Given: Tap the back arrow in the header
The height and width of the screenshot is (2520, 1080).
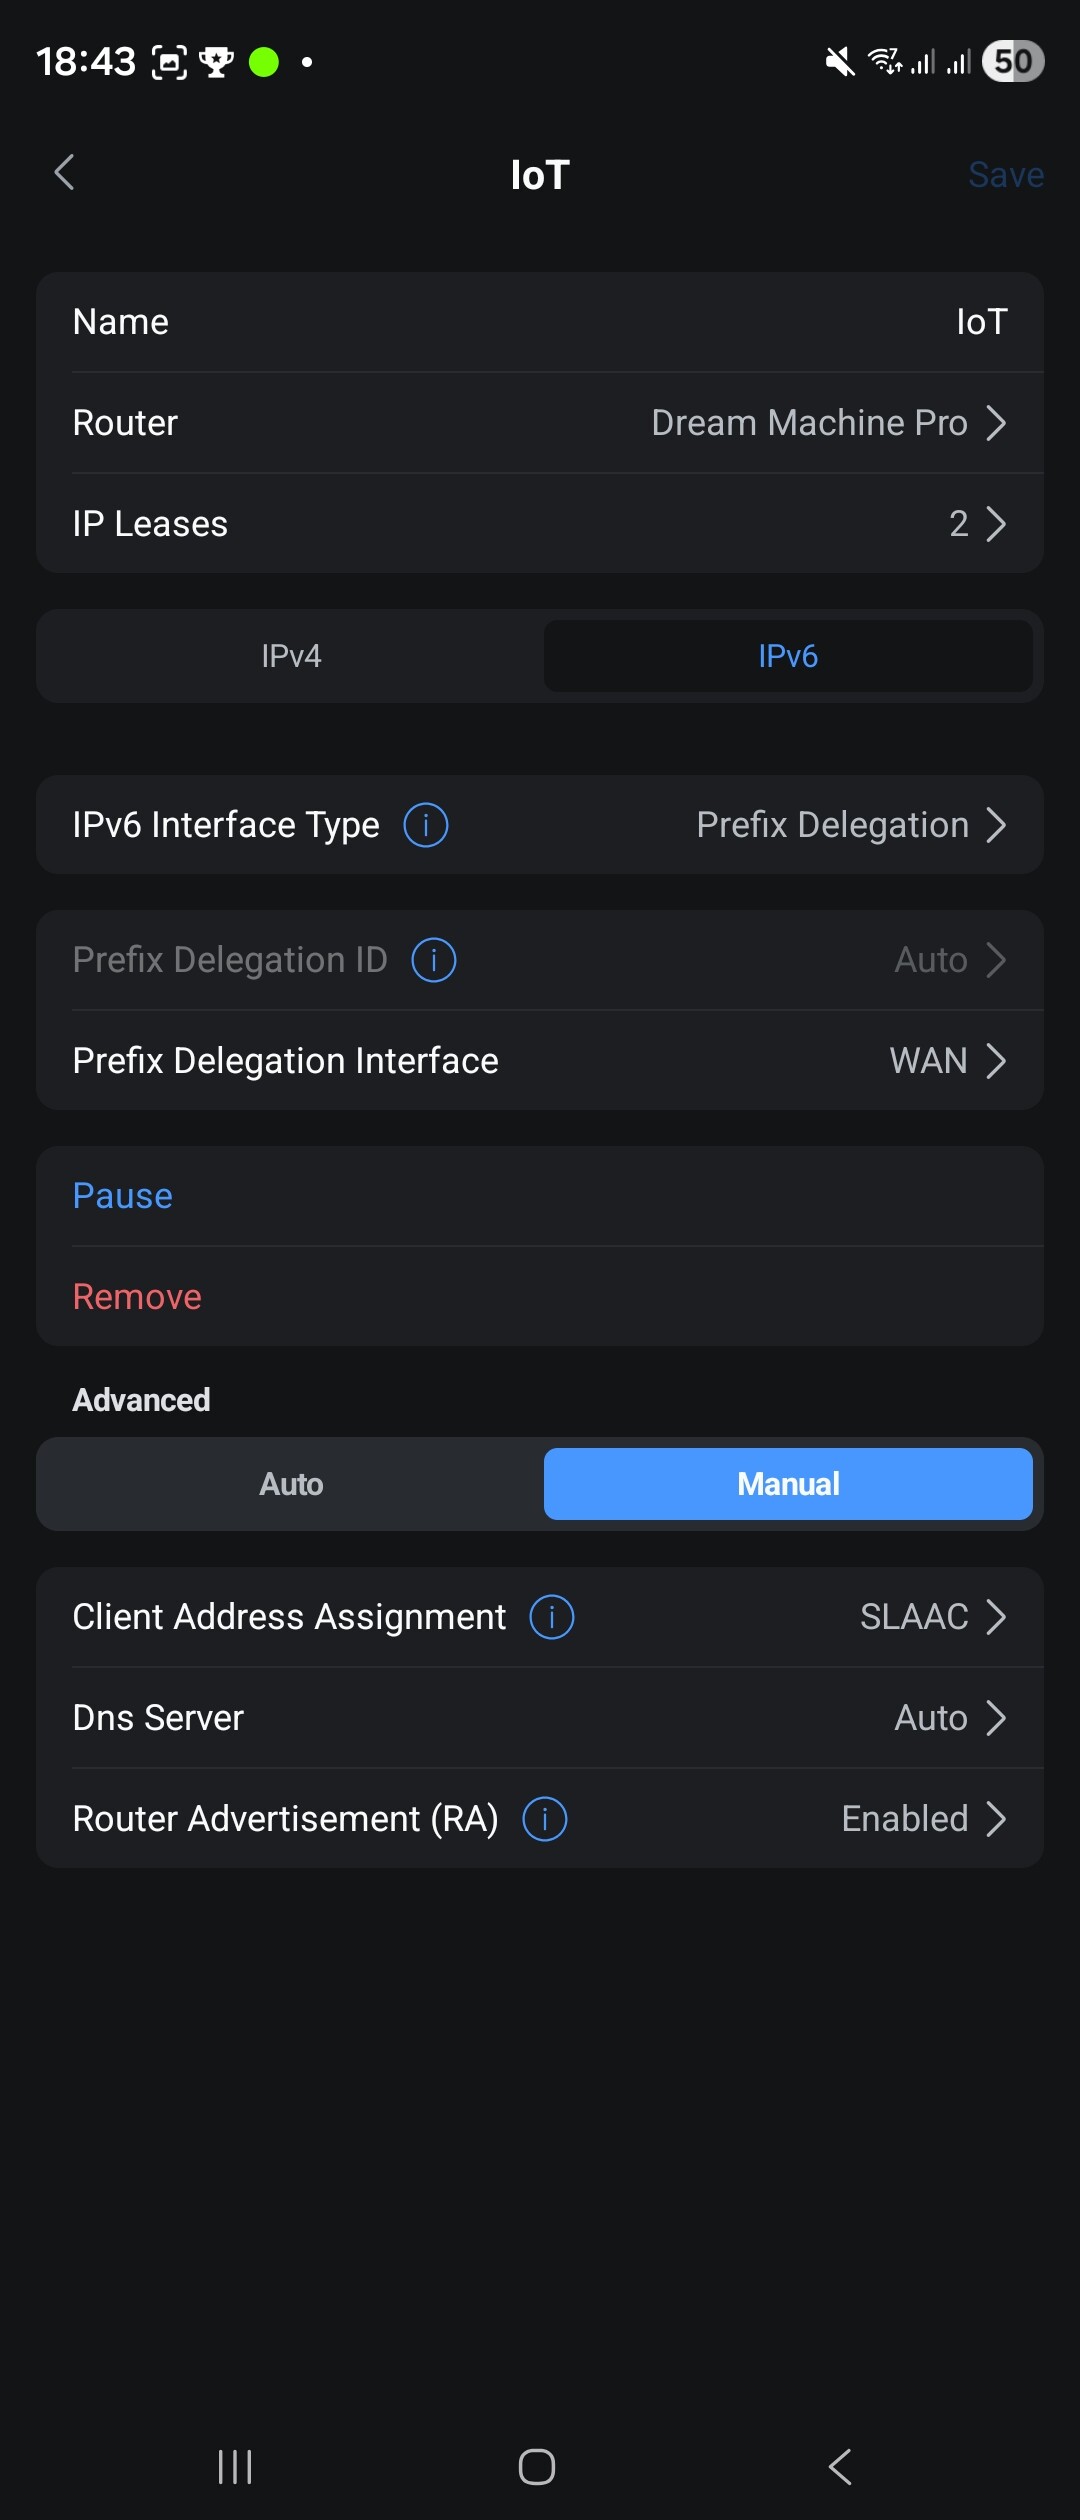Looking at the screenshot, I should (x=64, y=173).
